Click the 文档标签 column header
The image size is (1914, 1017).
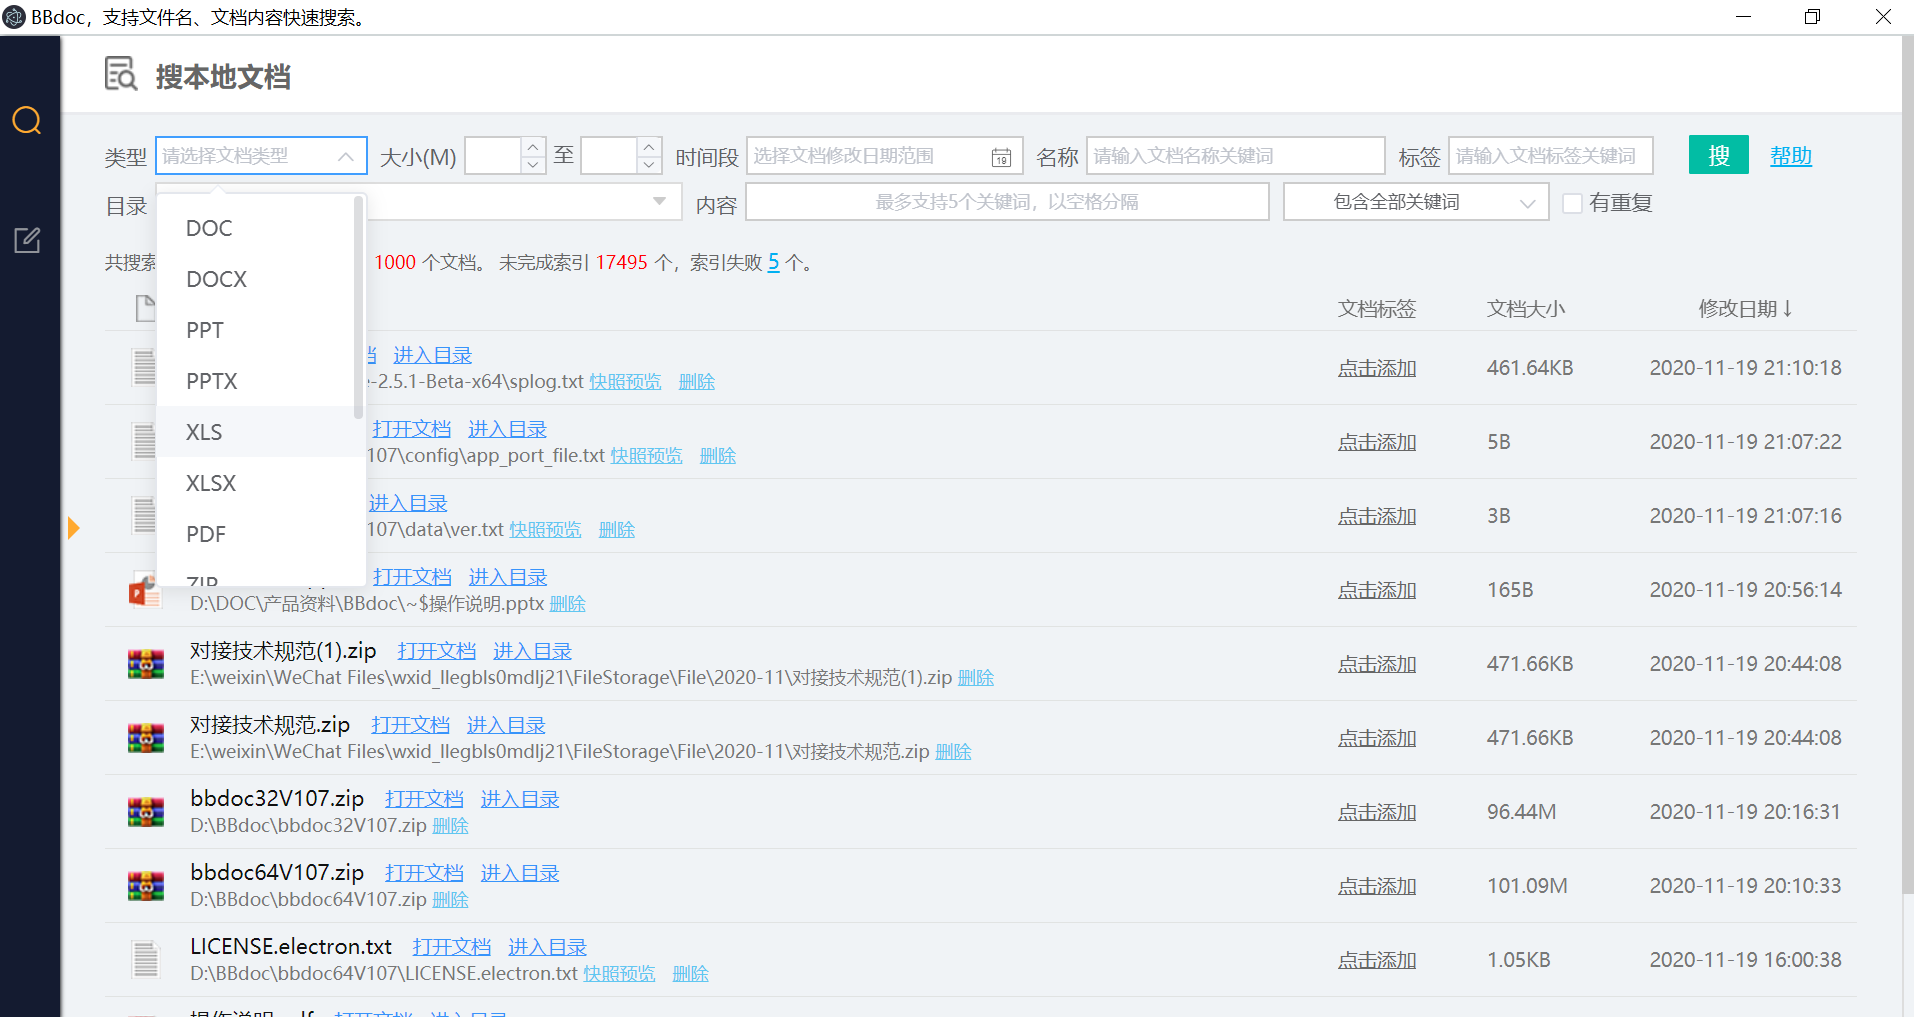pos(1377,309)
